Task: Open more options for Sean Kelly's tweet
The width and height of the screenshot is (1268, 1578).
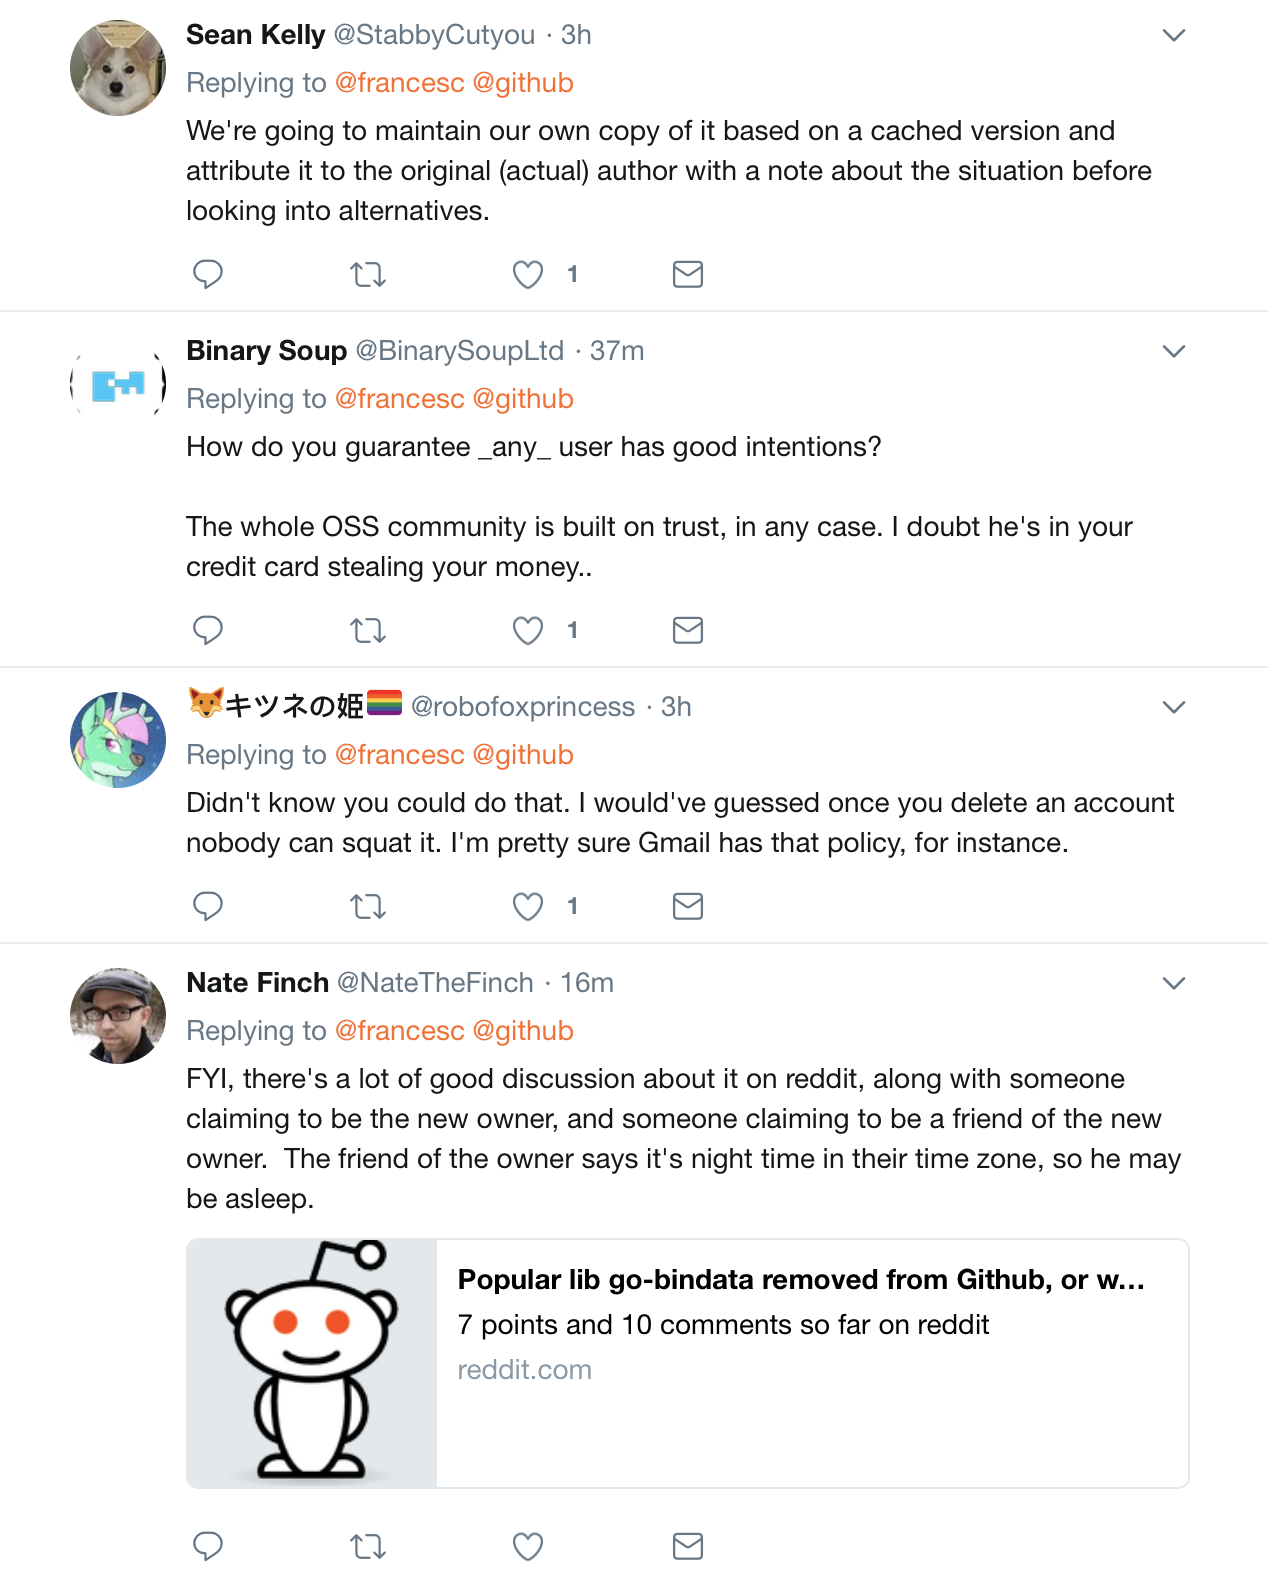Action: click(1174, 35)
